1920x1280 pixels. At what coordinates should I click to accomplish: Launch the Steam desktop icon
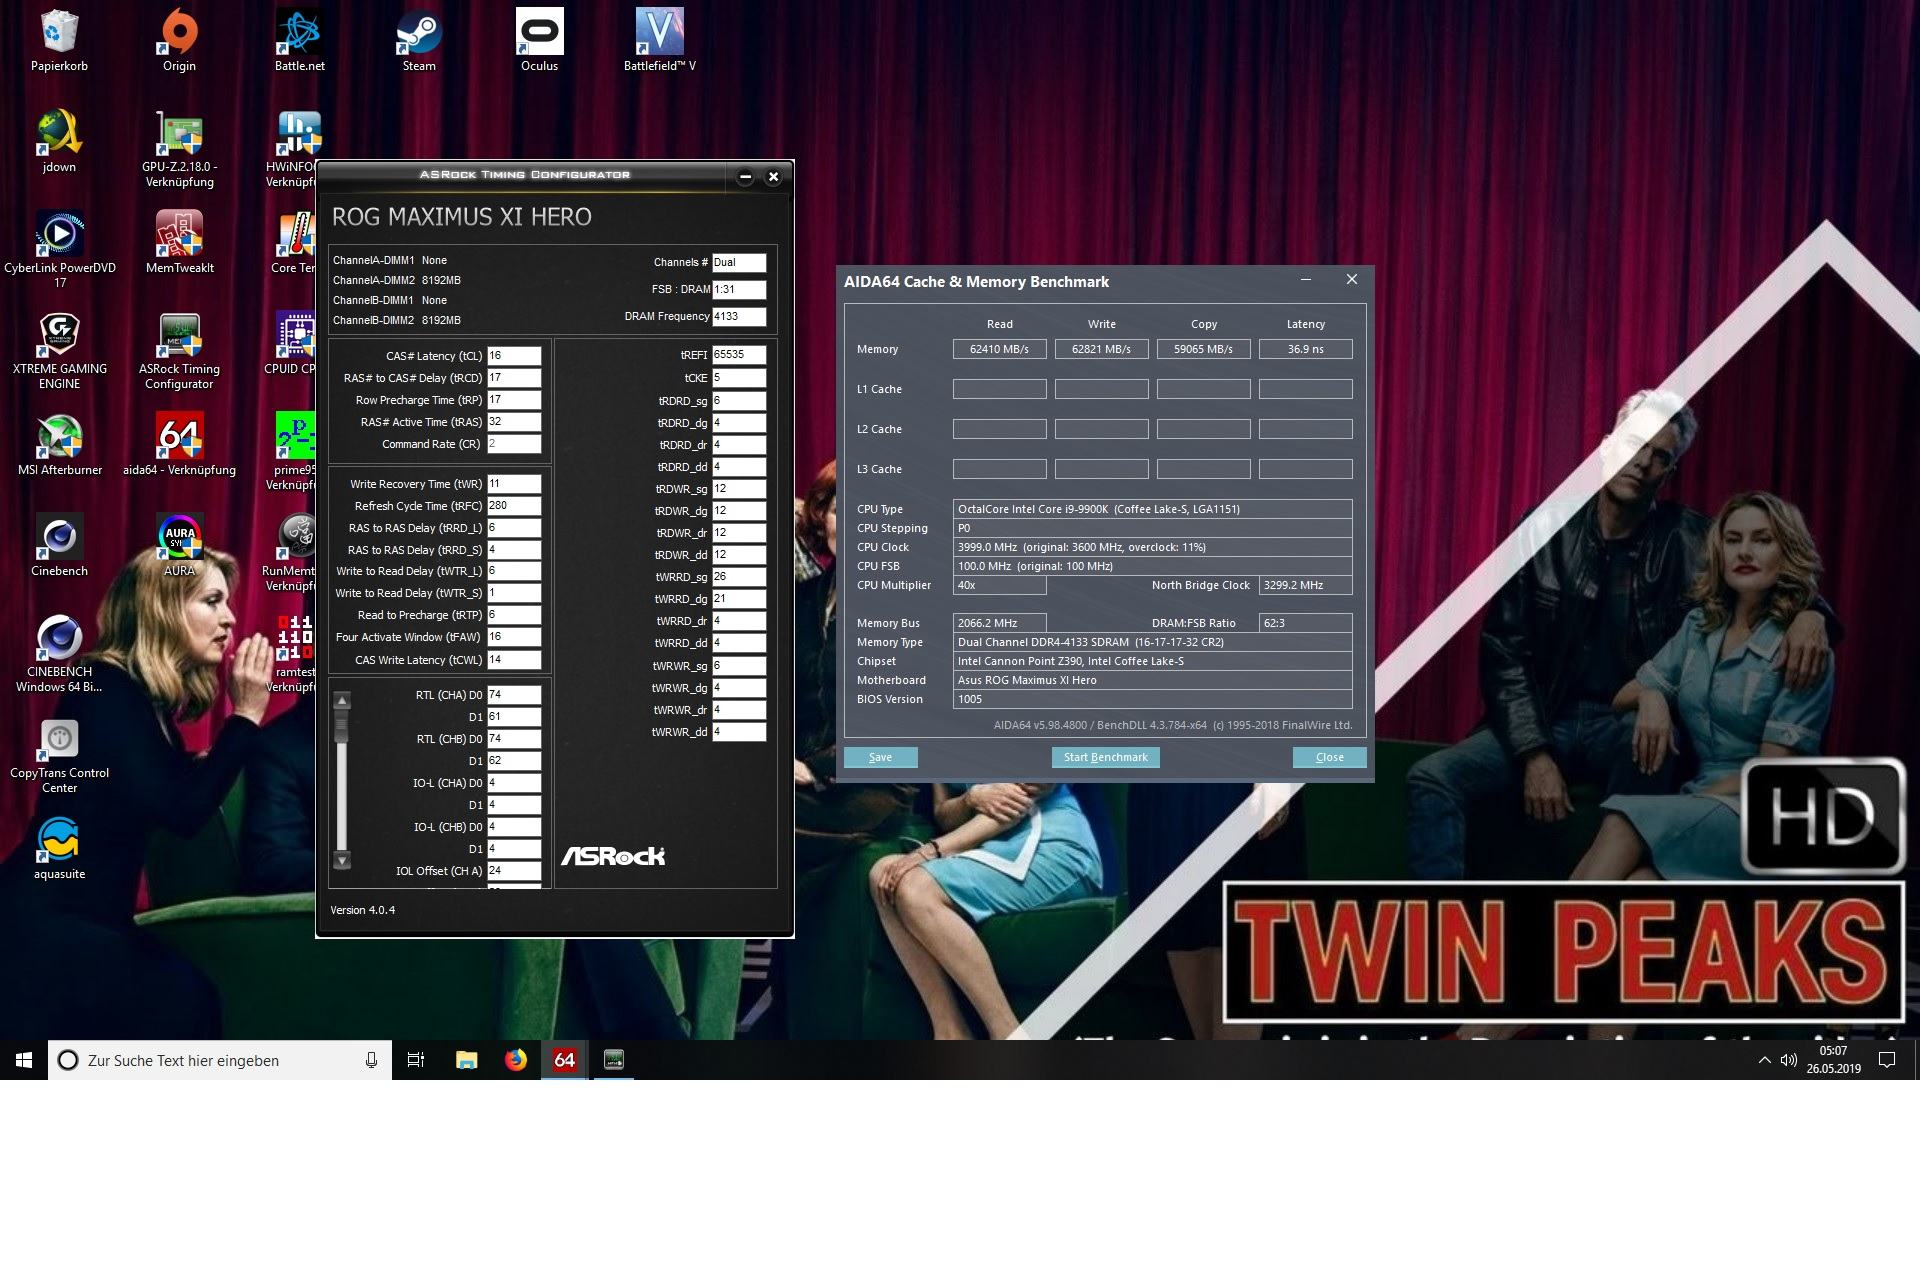419,40
